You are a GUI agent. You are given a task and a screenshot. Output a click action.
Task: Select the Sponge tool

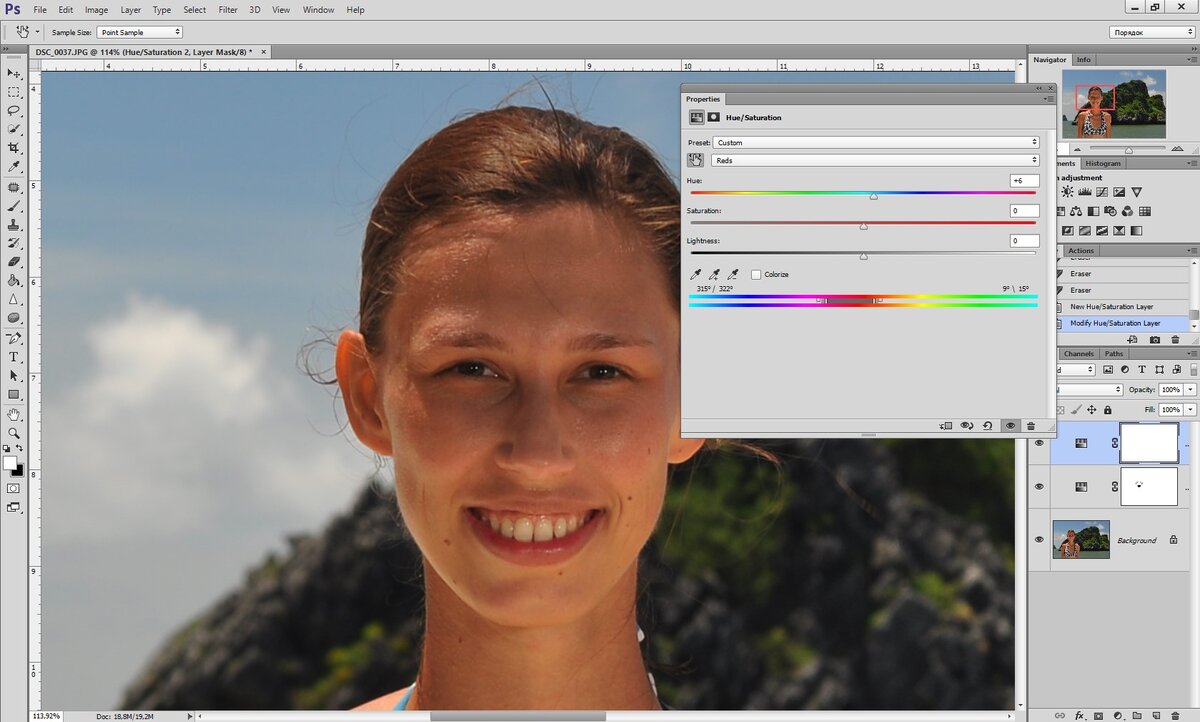point(14,318)
